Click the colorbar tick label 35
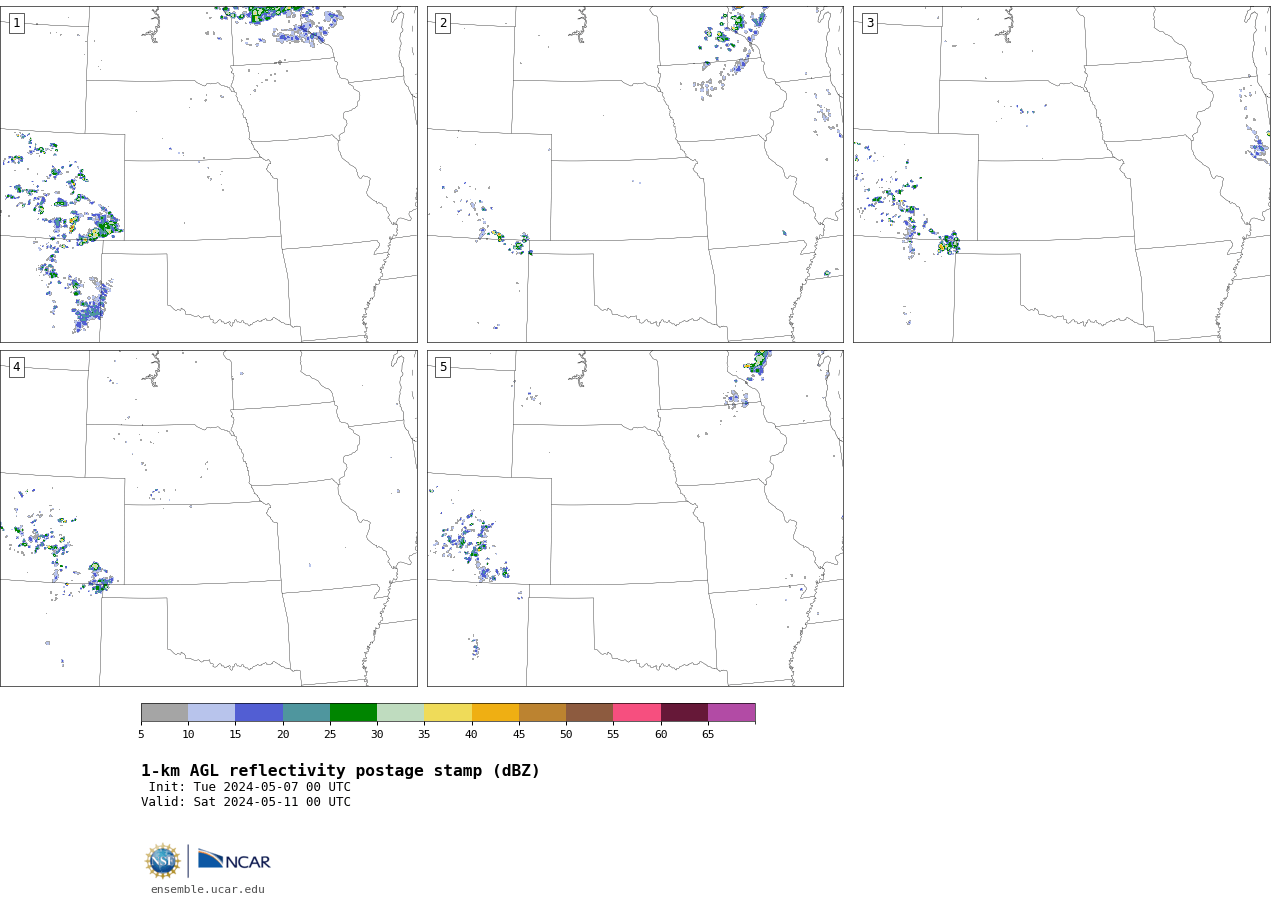 point(424,735)
